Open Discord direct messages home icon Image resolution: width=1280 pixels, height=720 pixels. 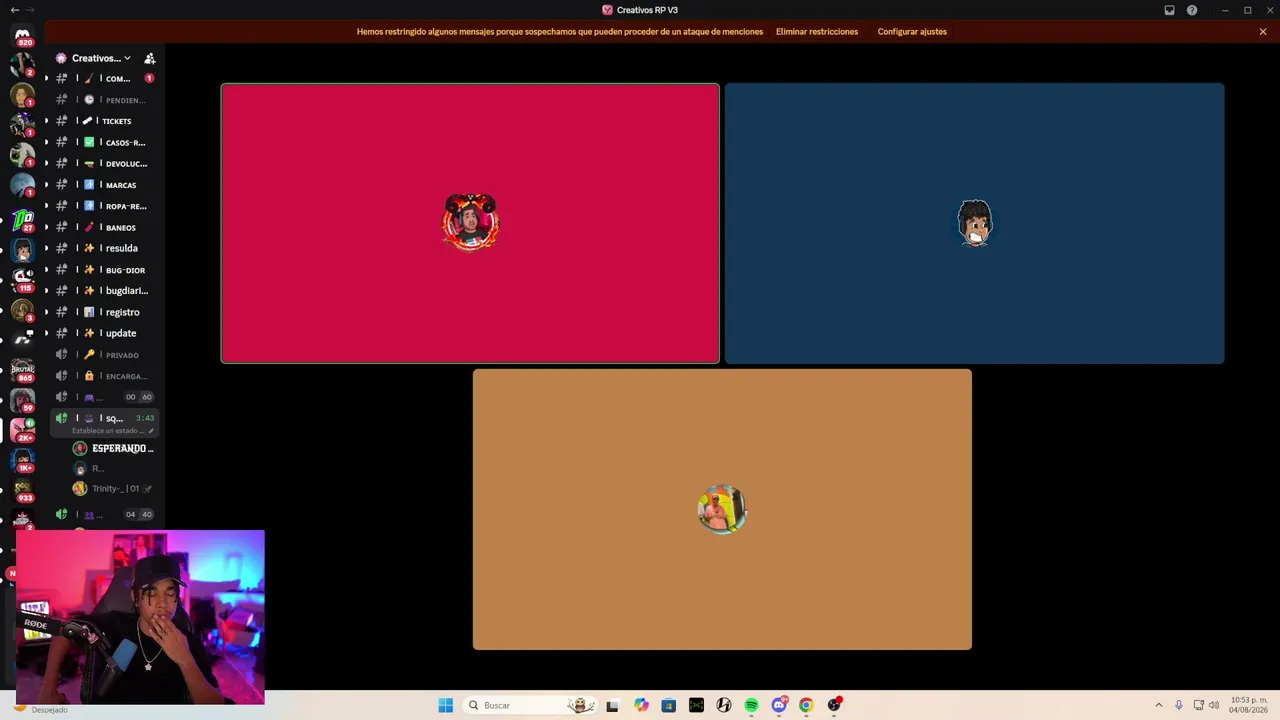pos(22,35)
